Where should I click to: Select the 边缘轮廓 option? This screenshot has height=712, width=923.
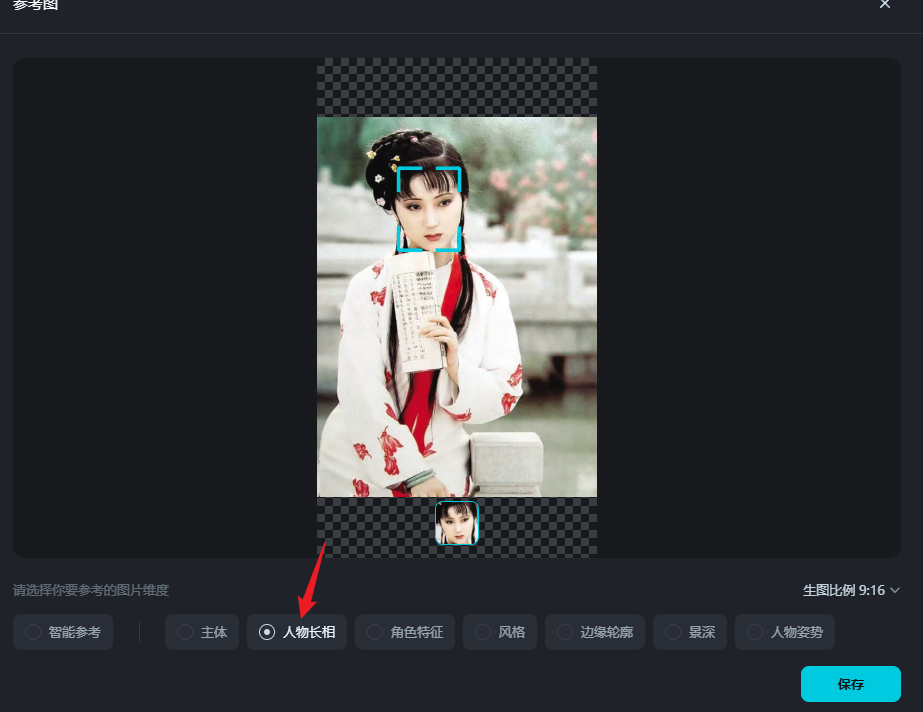(x=595, y=632)
